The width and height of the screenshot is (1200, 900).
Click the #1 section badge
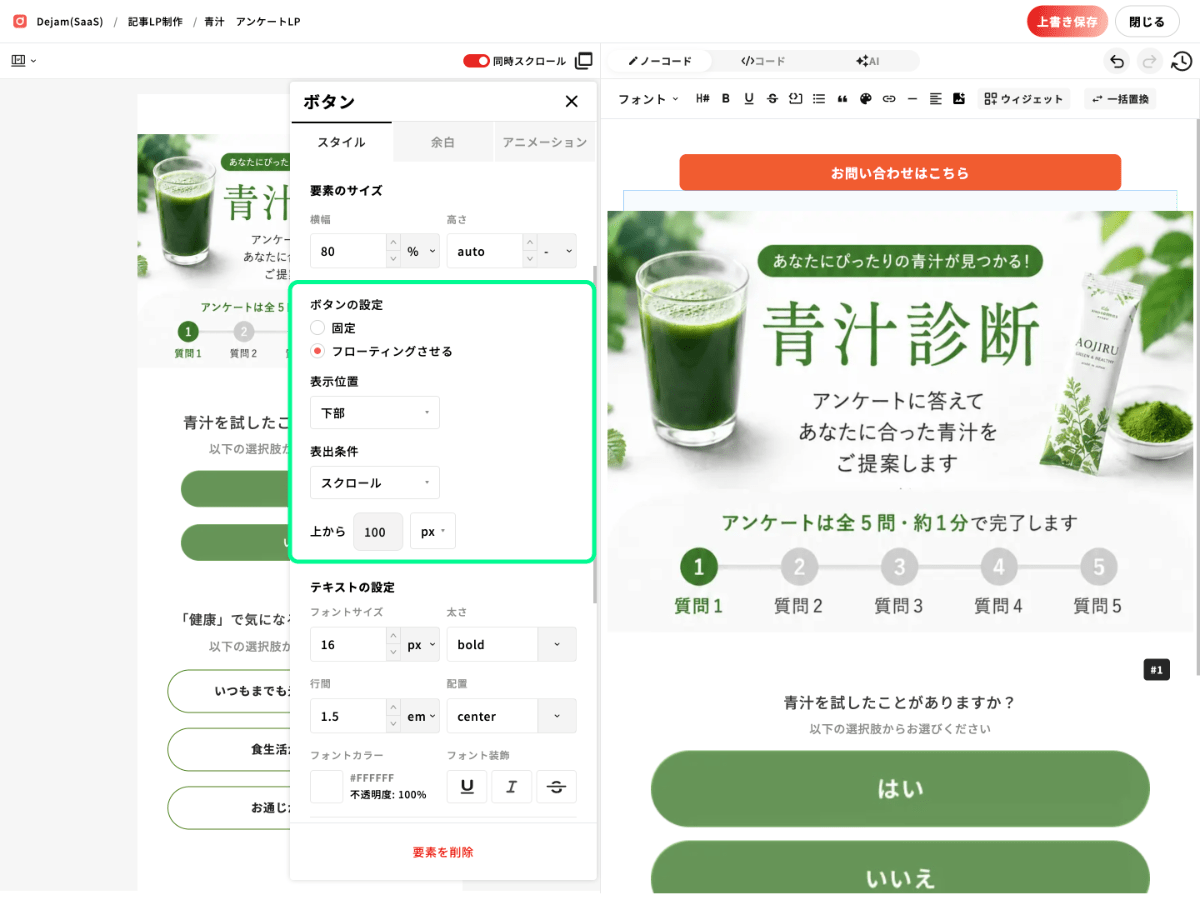(1156, 670)
